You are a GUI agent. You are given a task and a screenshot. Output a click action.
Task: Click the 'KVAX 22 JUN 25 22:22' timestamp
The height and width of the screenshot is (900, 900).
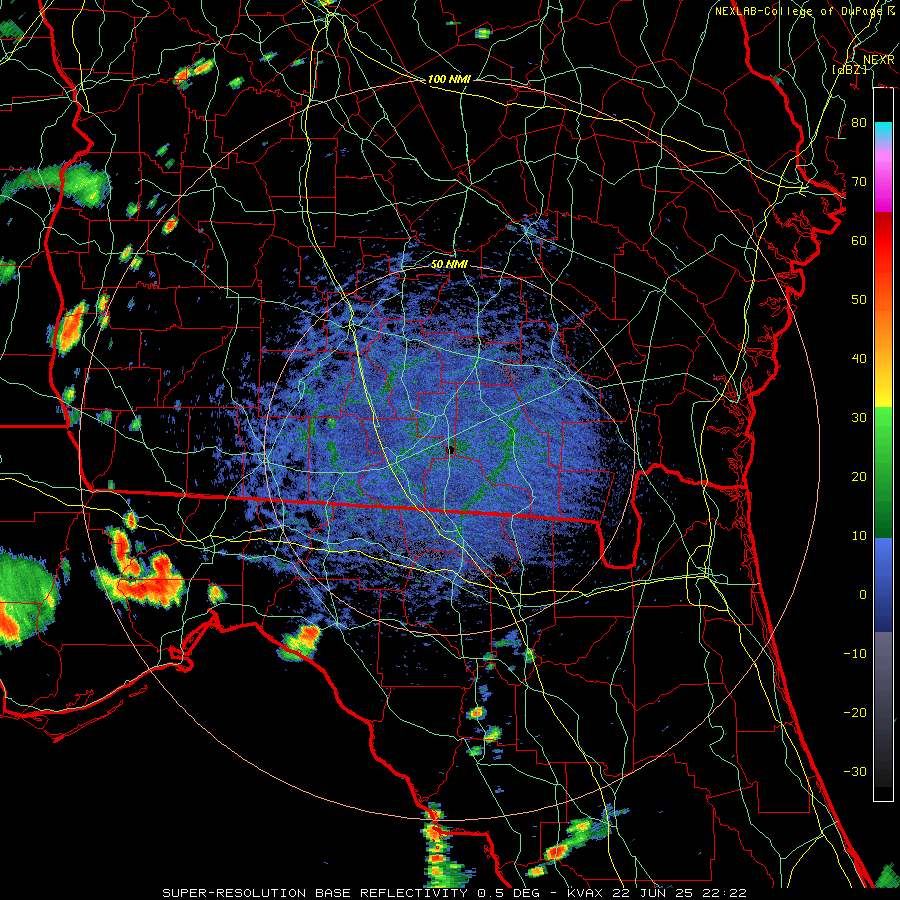click(657, 893)
